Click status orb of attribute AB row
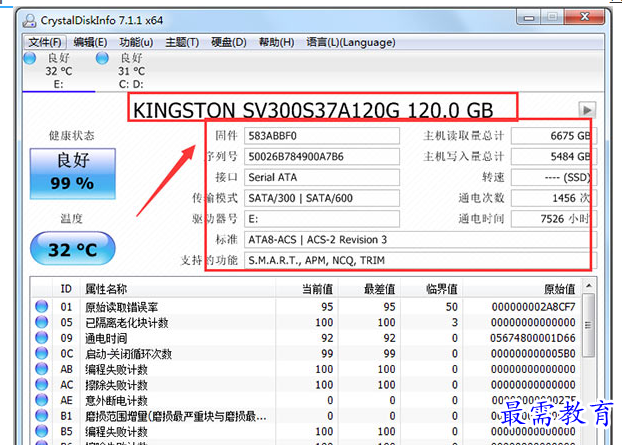Image resolution: width=622 pixels, height=445 pixels. pos(41,369)
